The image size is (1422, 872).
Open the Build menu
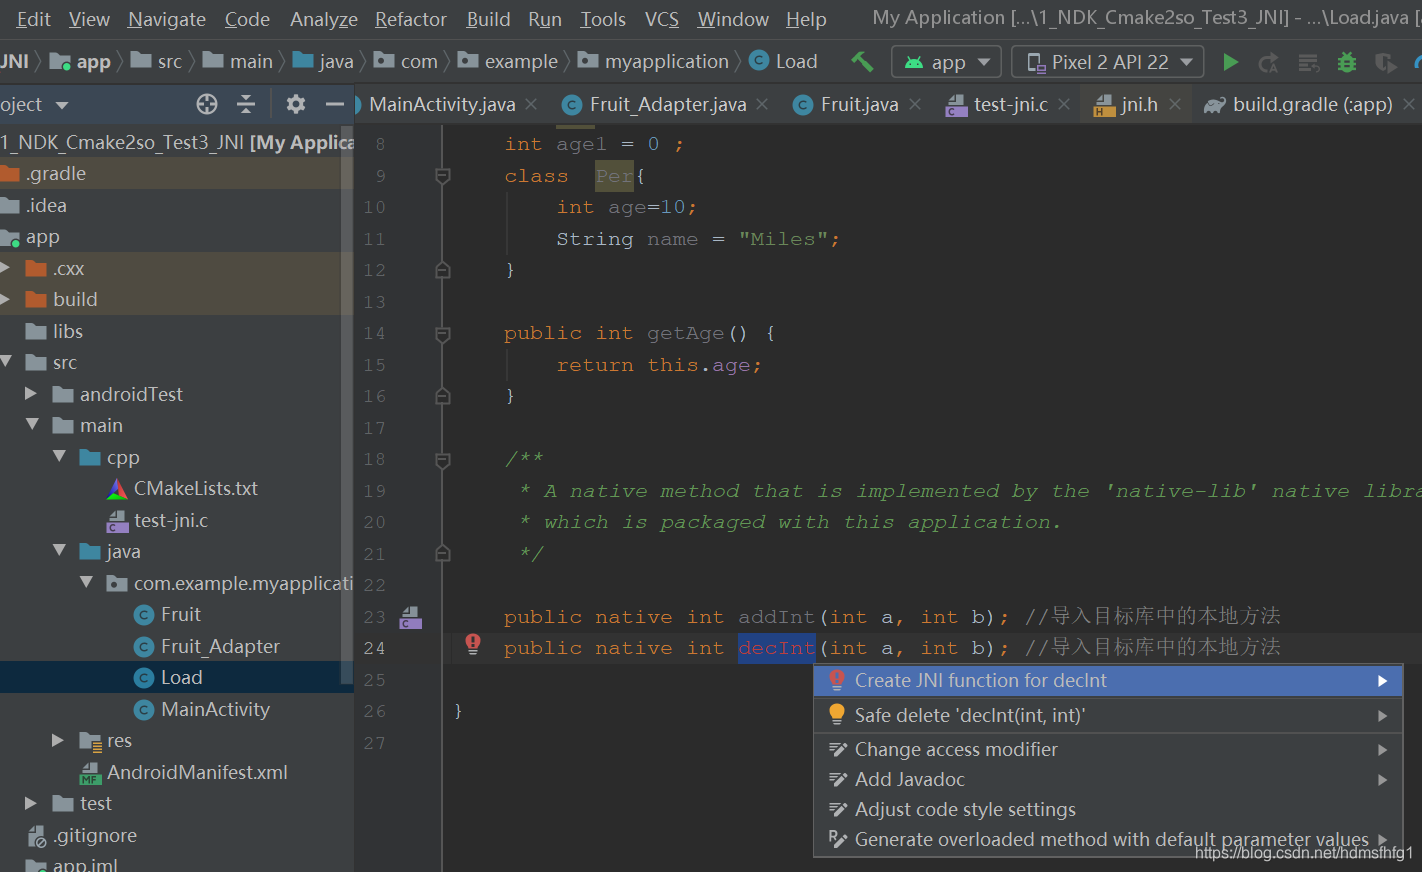pyautogui.click(x=488, y=19)
